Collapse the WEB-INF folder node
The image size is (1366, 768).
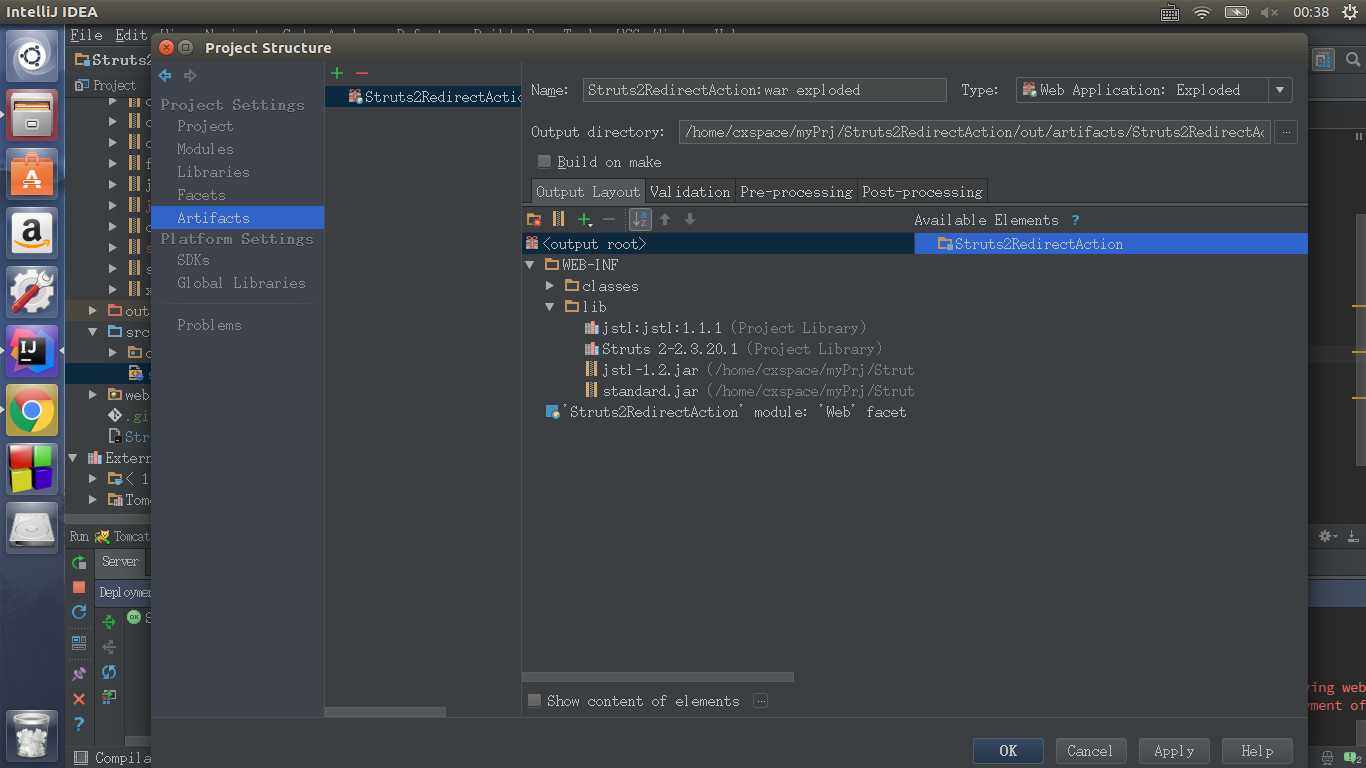click(530, 265)
